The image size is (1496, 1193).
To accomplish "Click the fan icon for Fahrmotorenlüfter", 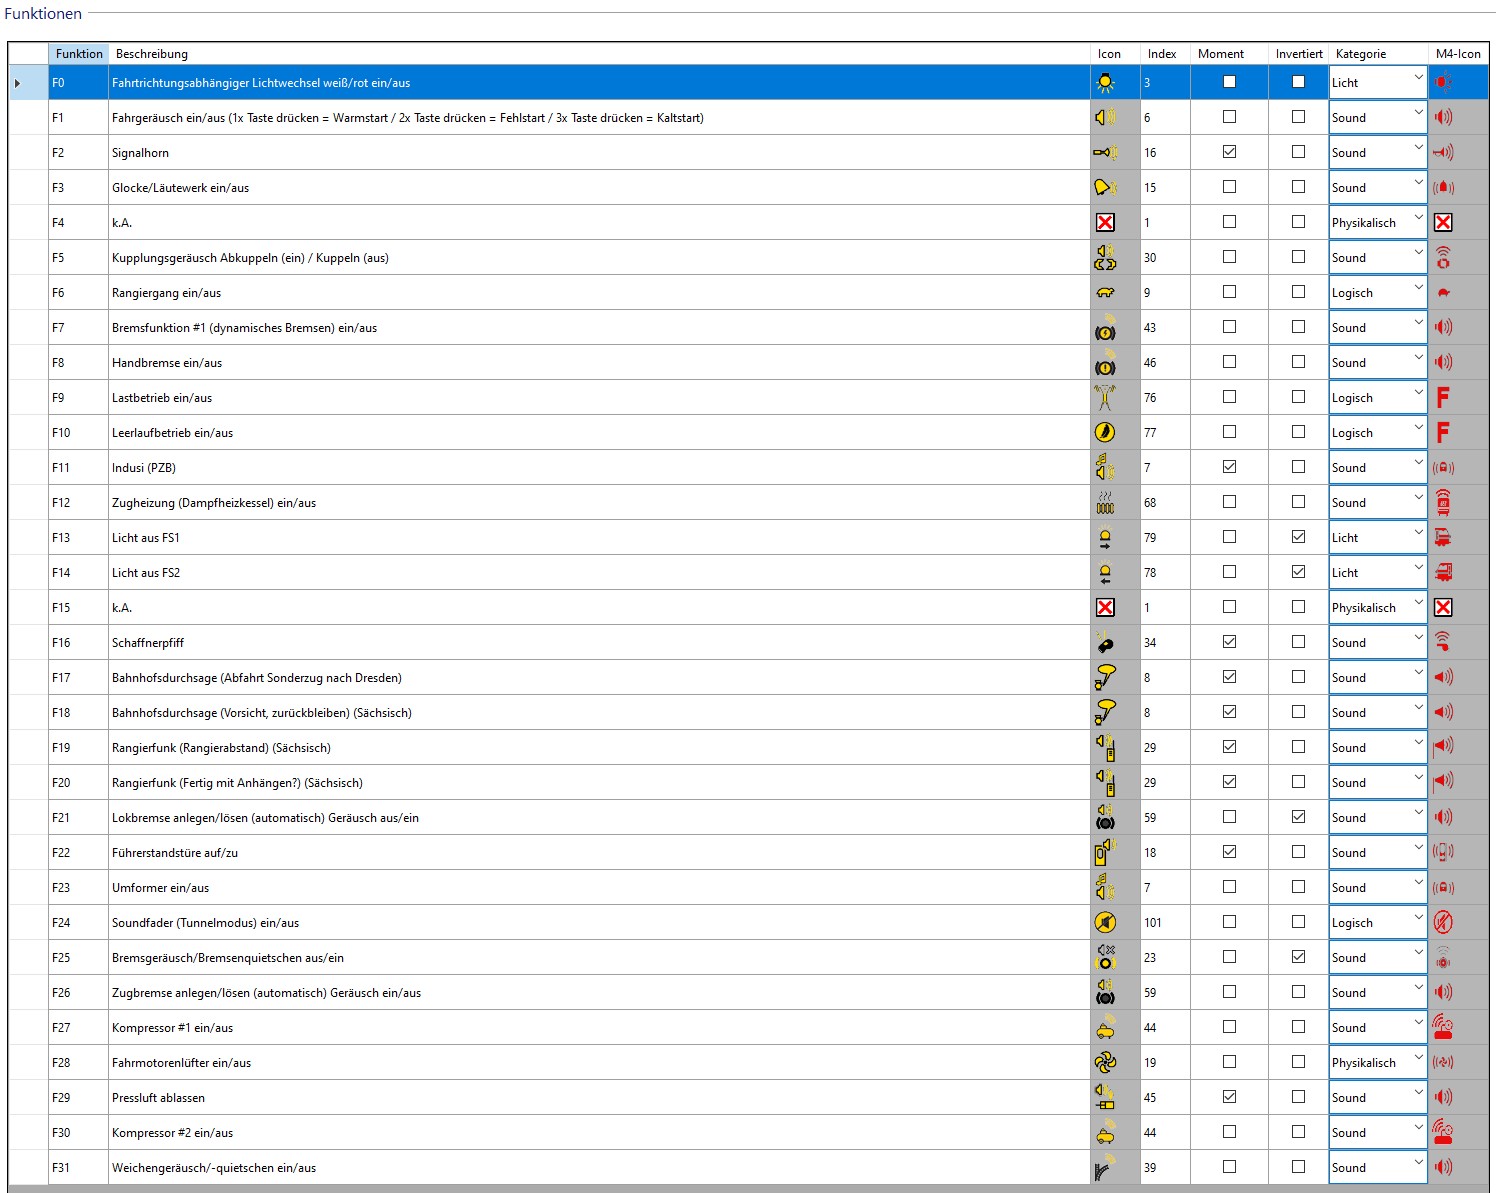I will (1105, 1063).
